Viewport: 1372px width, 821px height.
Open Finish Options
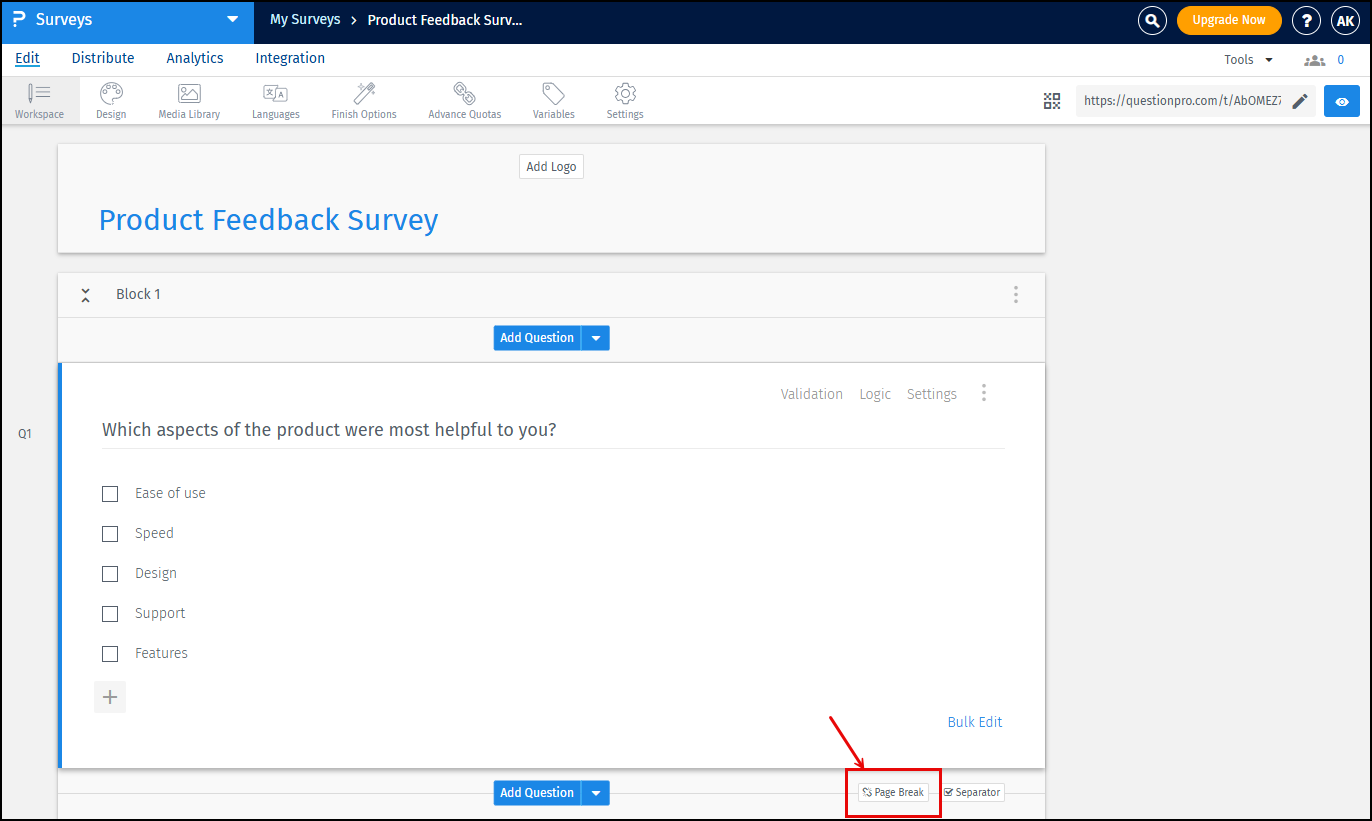[x=363, y=100]
